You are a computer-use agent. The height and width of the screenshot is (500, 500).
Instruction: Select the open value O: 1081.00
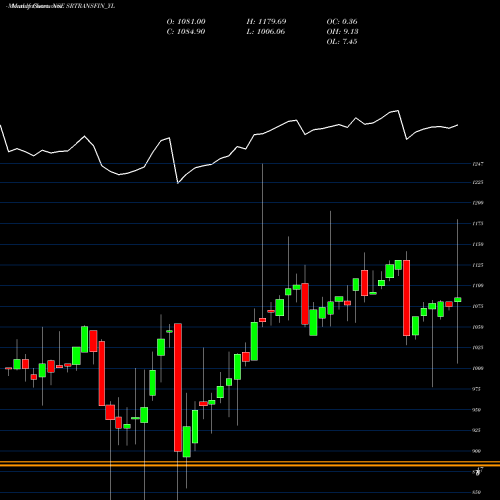(x=186, y=22)
